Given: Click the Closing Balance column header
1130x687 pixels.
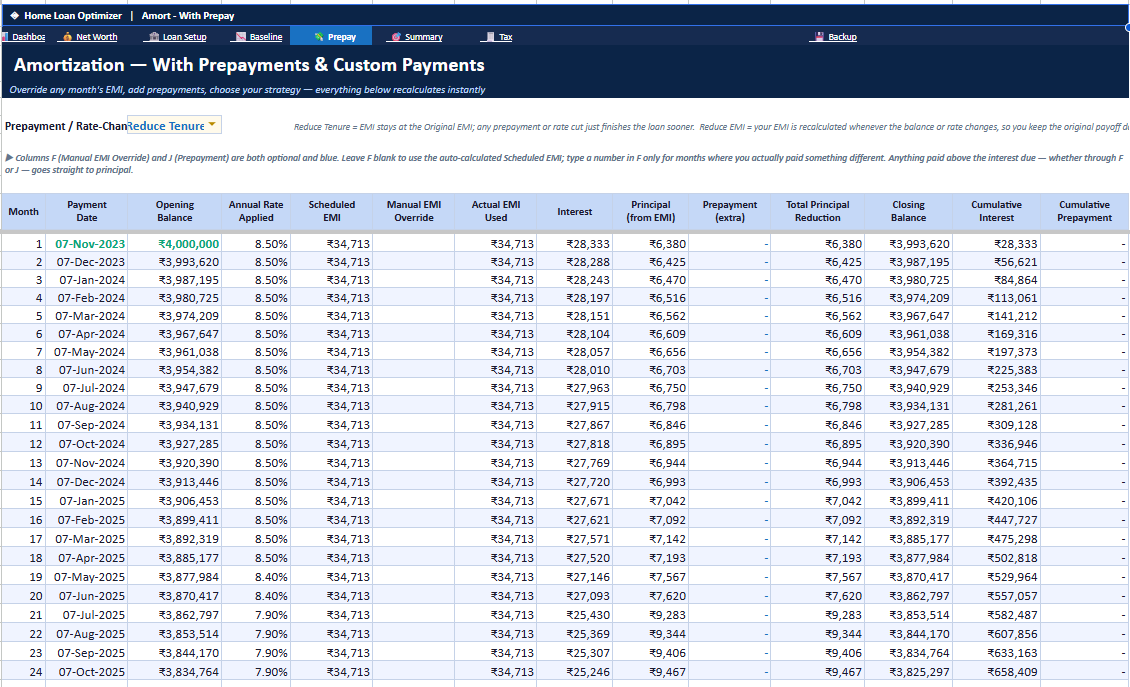Looking at the screenshot, I should 908,212.
